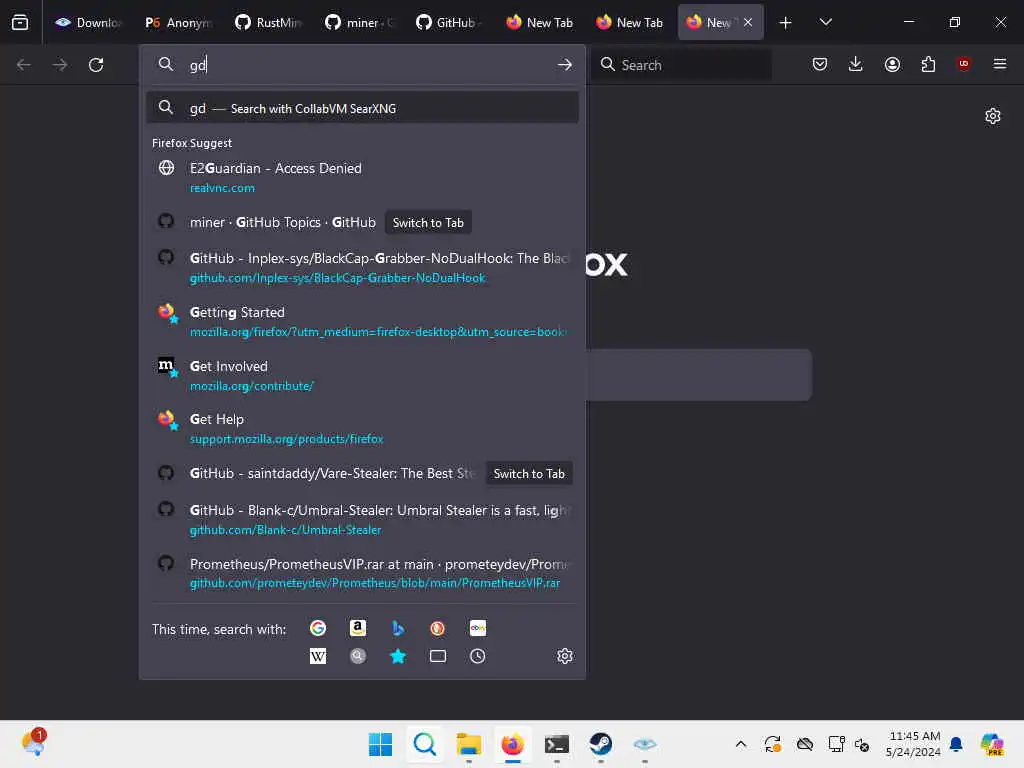This screenshot has width=1024, height=768.
Task: Switch to the RustMiner GitHub tab
Action: click(x=268, y=22)
